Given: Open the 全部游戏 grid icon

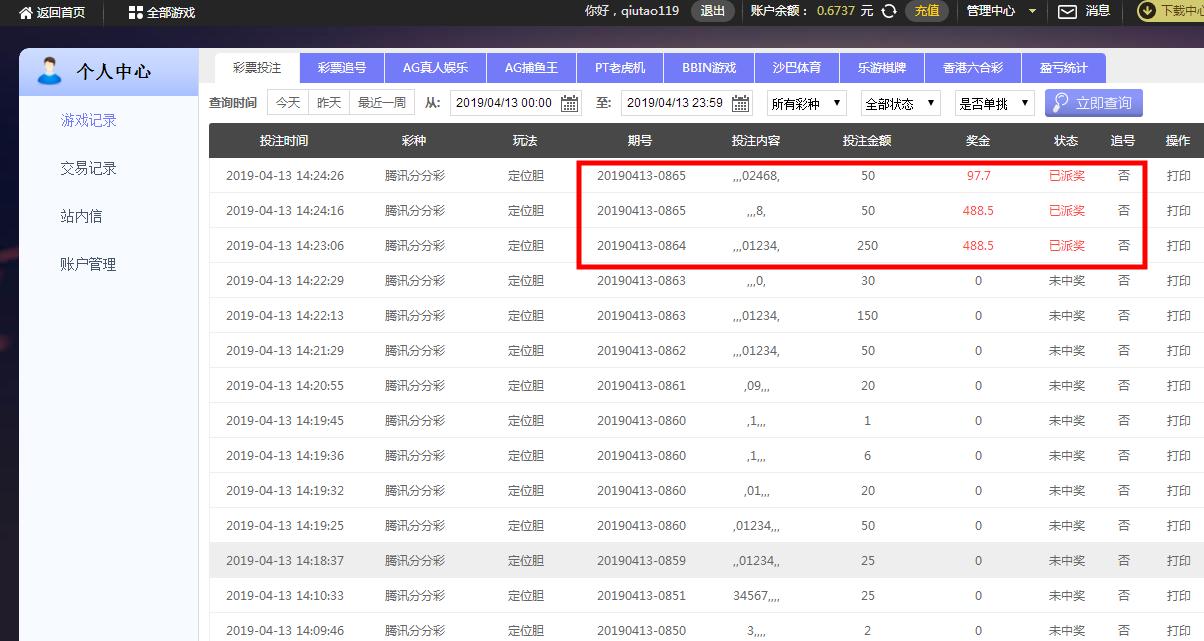Looking at the screenshot, I should [x=136, y=12].
